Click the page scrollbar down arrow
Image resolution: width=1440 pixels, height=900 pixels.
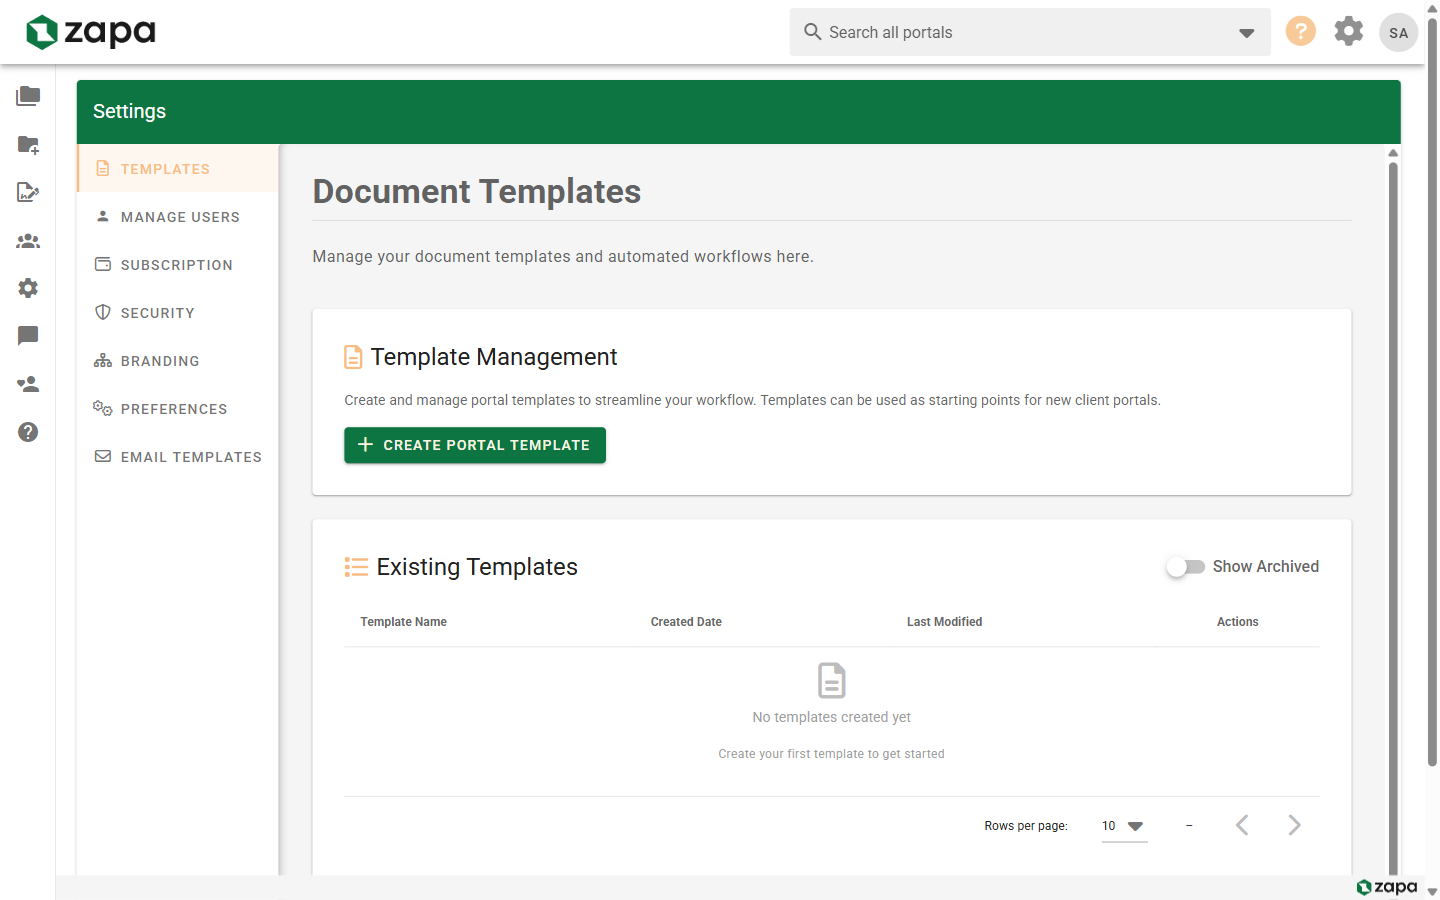[1432, 891]
